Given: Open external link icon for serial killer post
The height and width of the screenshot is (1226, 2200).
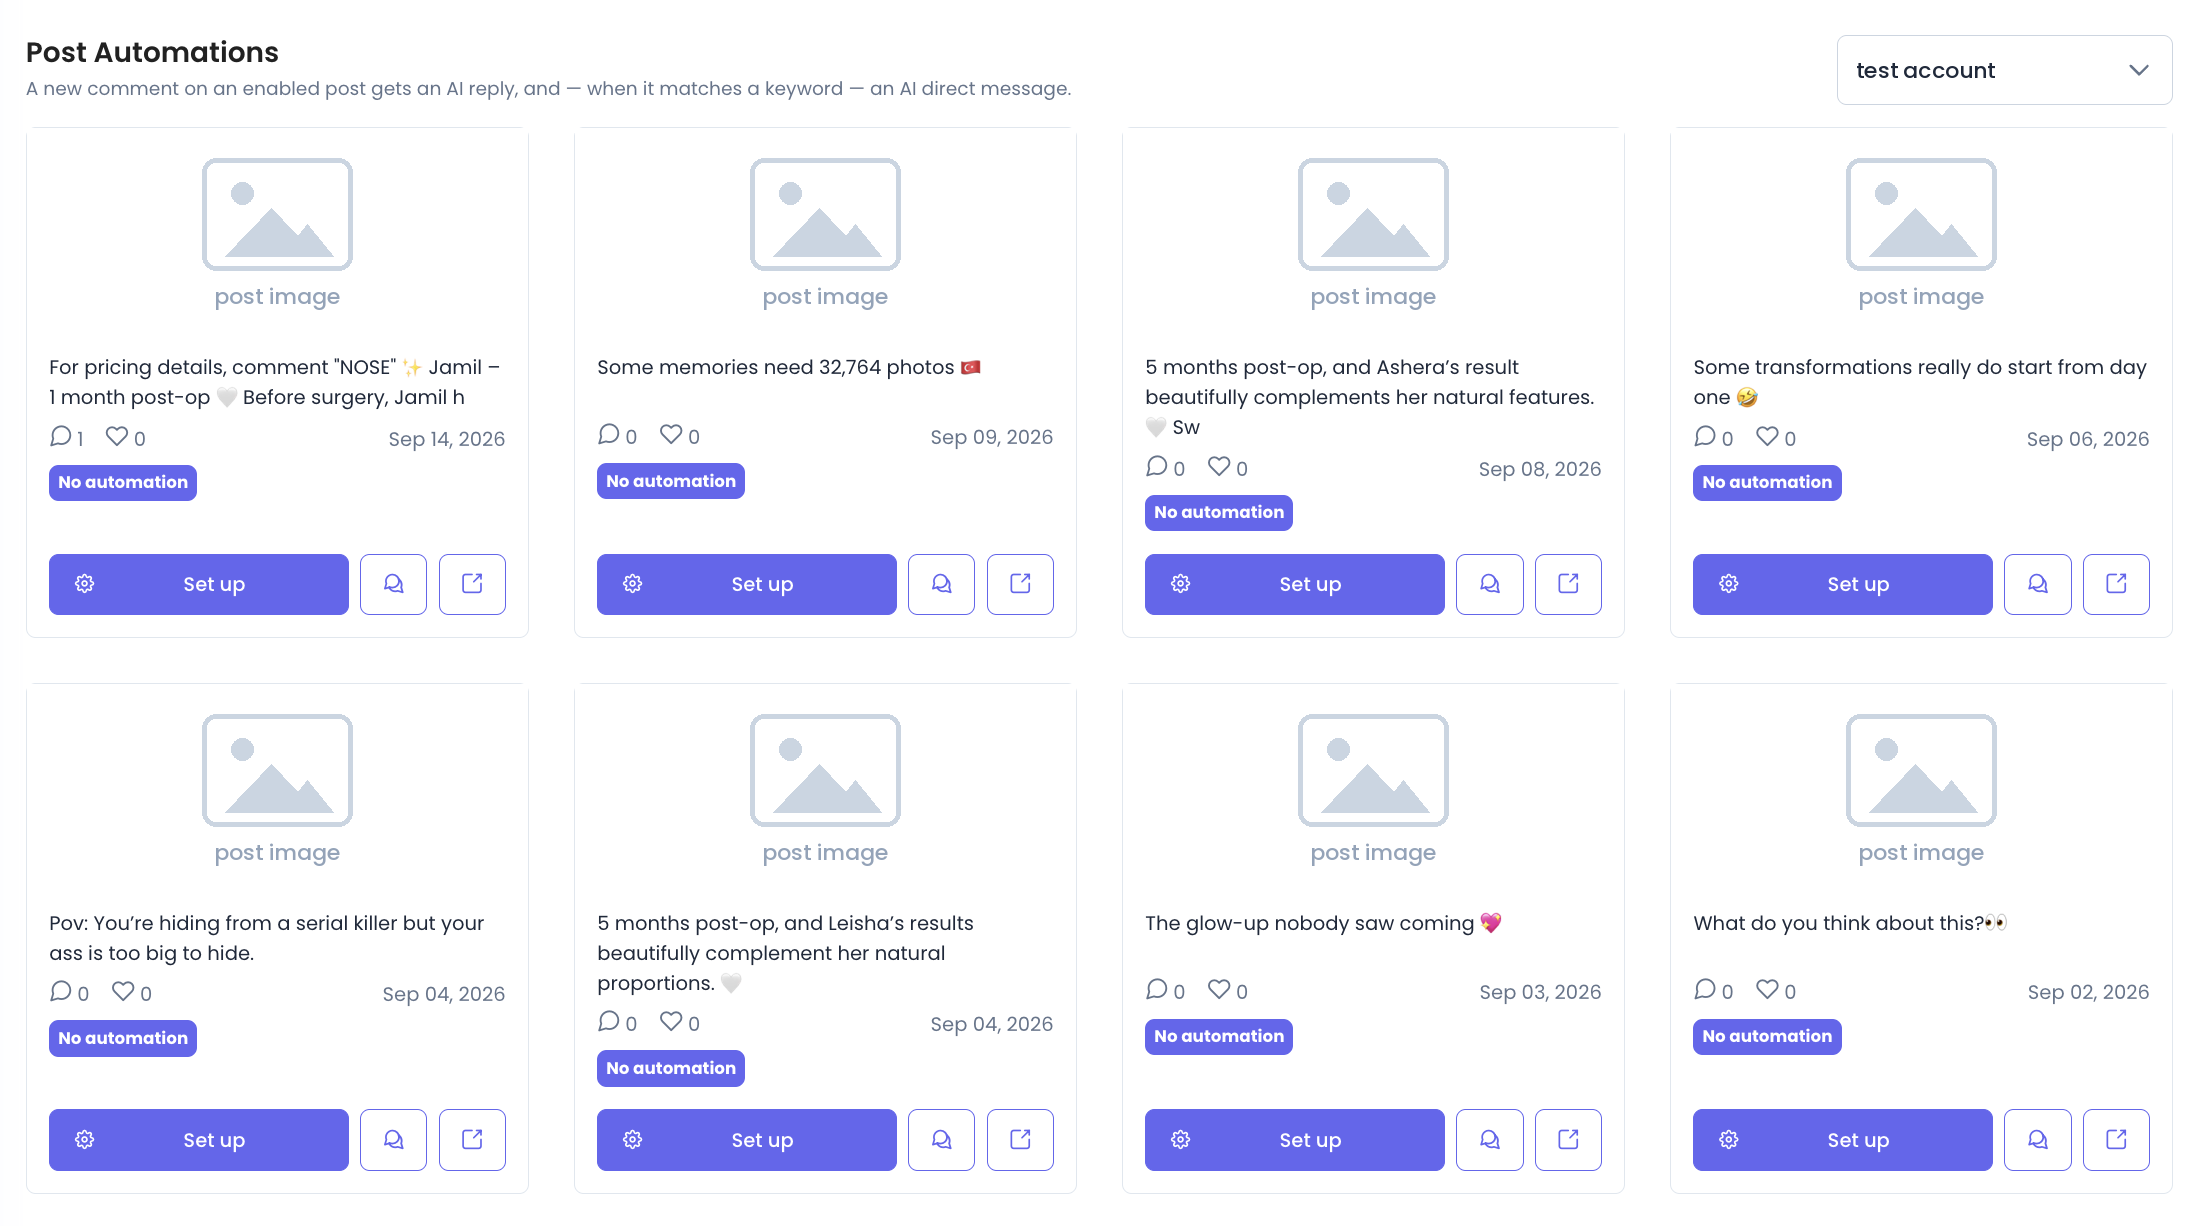Looking at the screenshot, I should click(472, 1140).
